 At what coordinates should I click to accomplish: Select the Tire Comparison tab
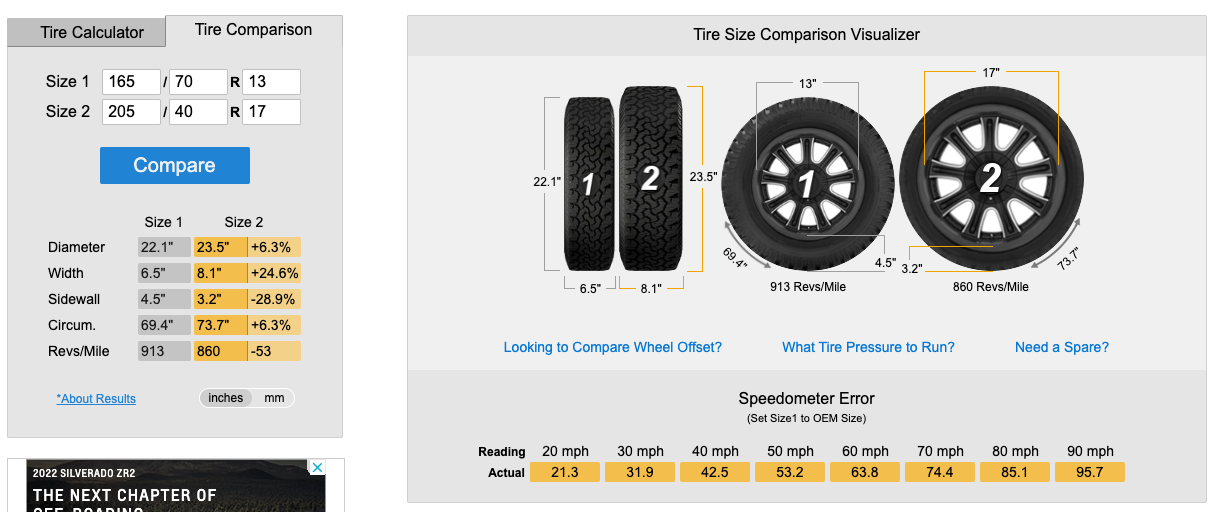coord(254,30)
